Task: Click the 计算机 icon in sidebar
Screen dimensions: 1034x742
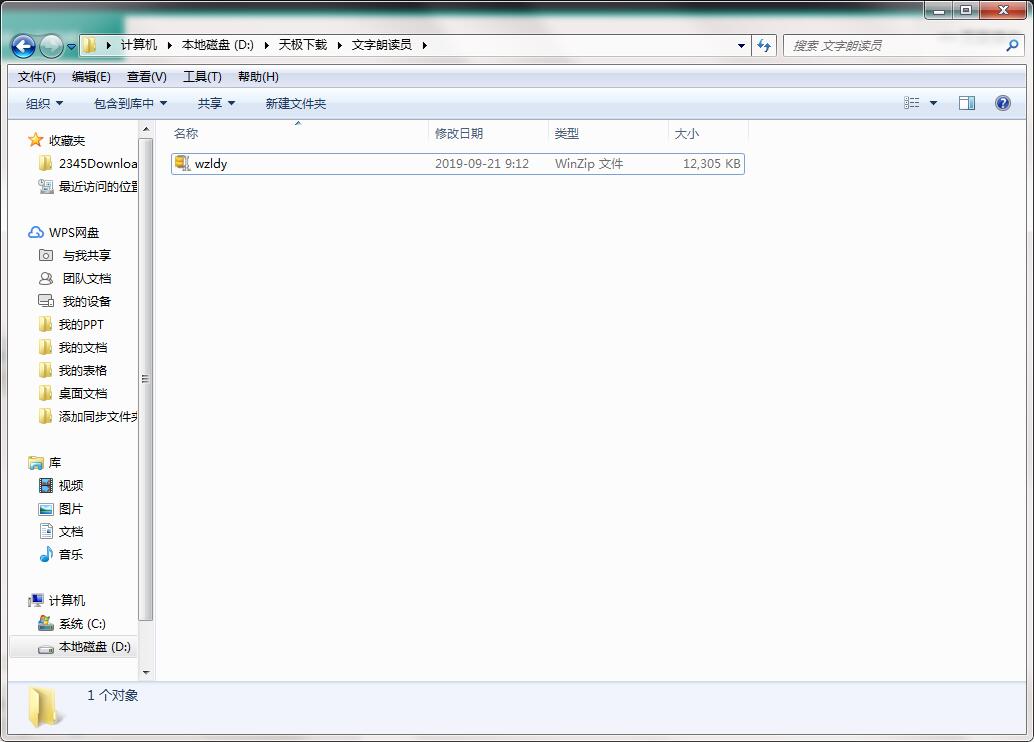Action: point(36,600)
